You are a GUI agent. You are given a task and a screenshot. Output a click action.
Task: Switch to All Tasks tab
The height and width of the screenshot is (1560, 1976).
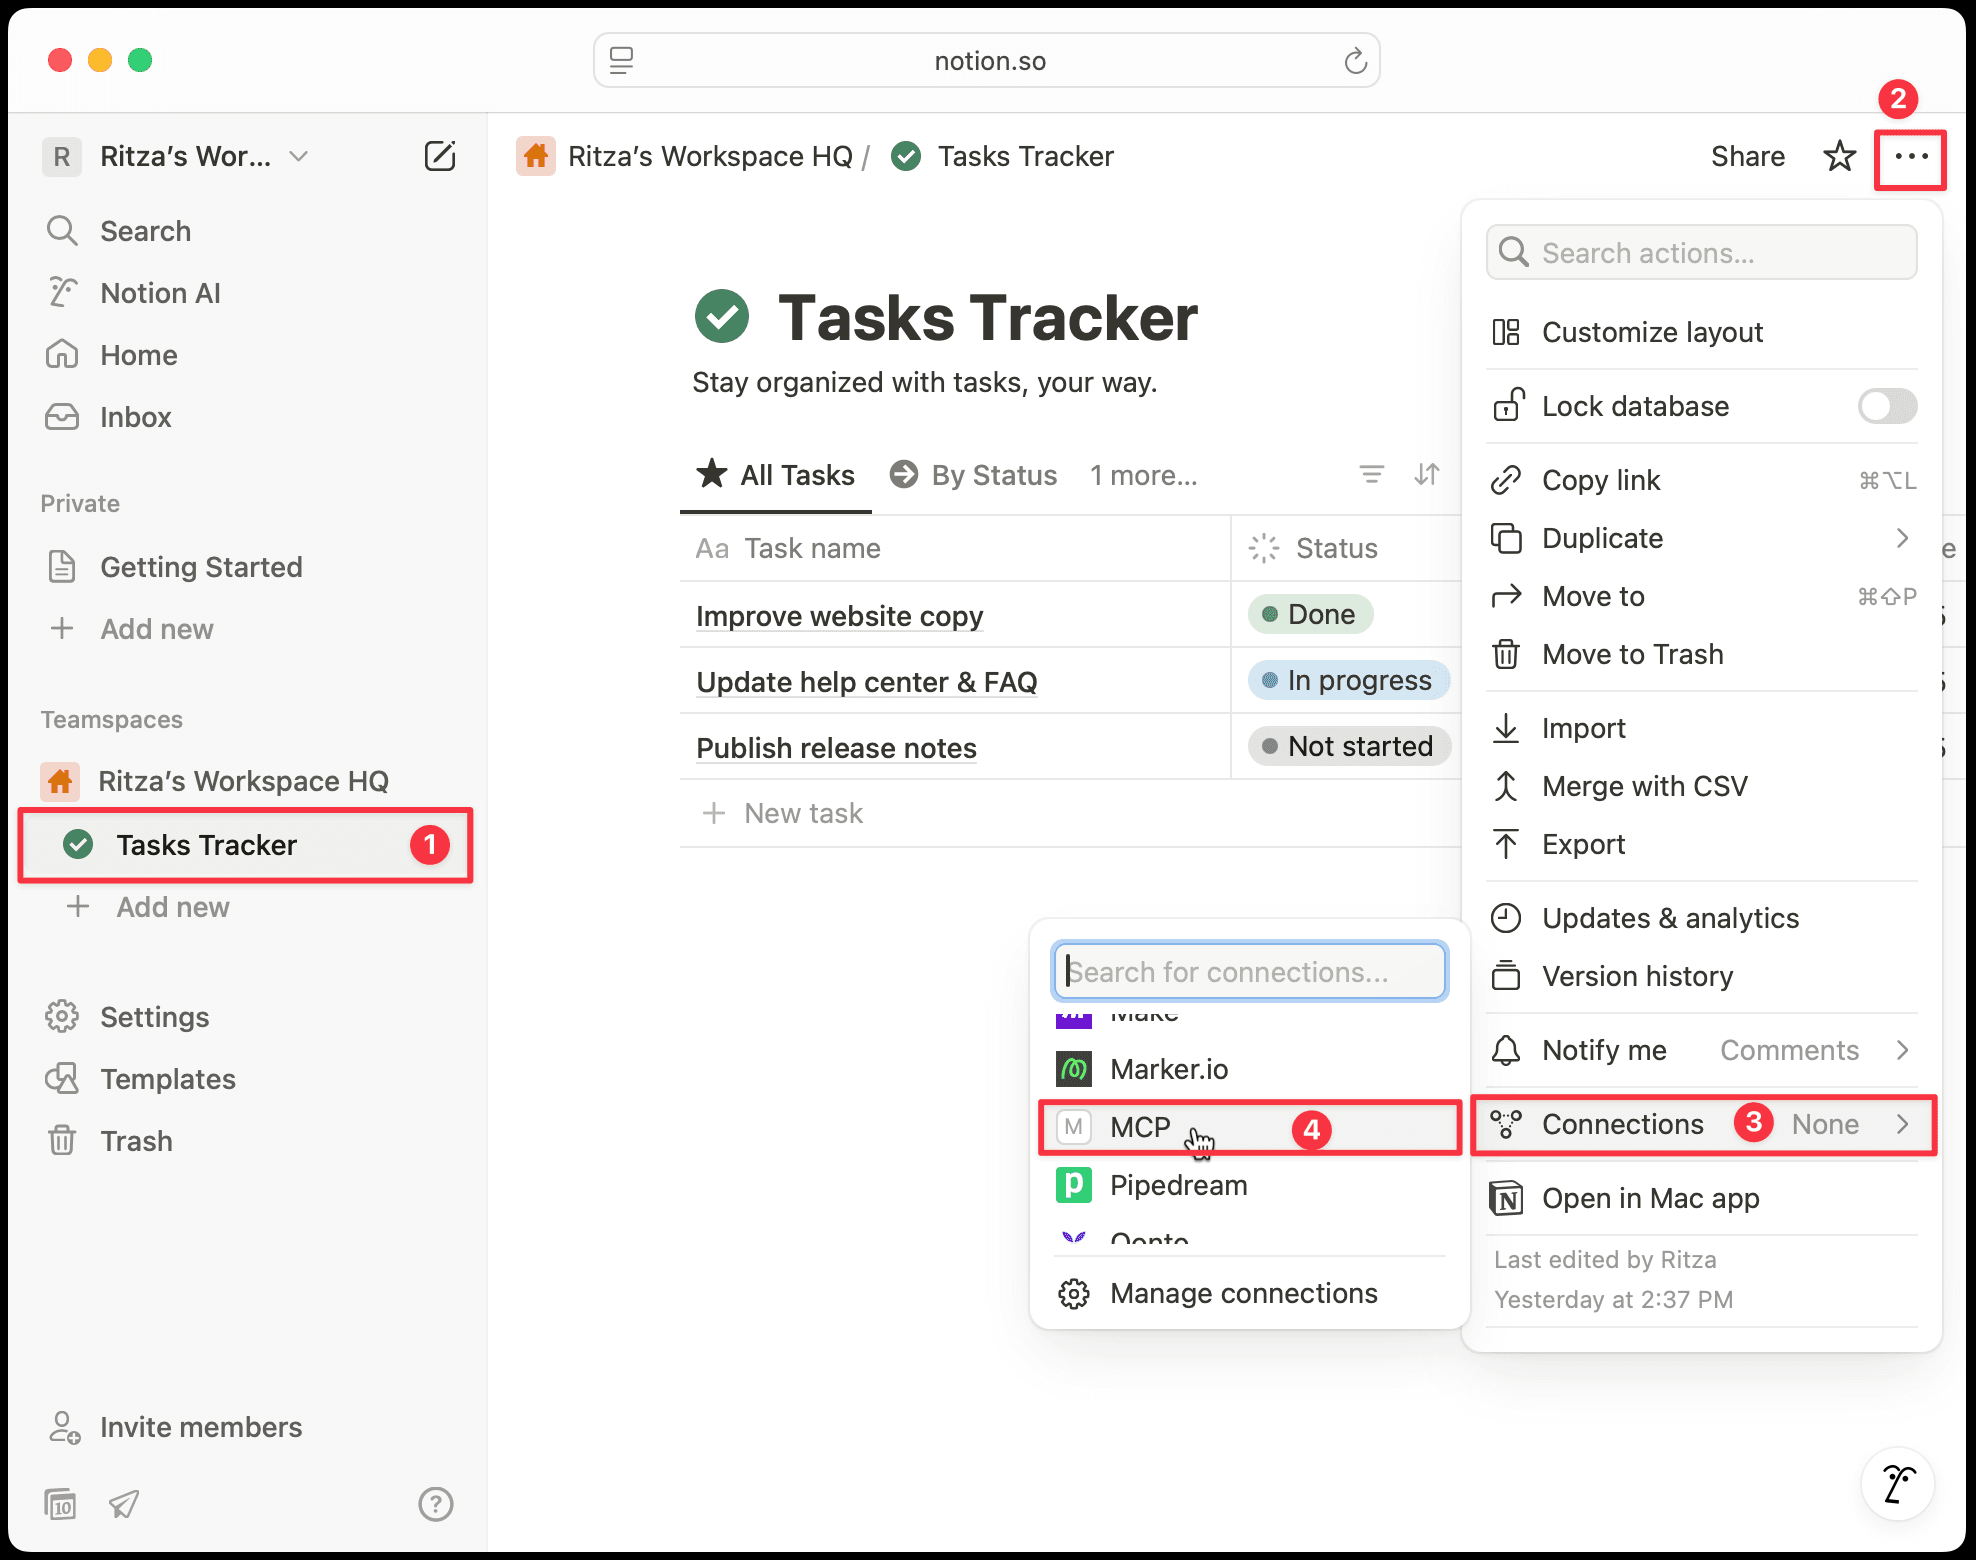776,475
